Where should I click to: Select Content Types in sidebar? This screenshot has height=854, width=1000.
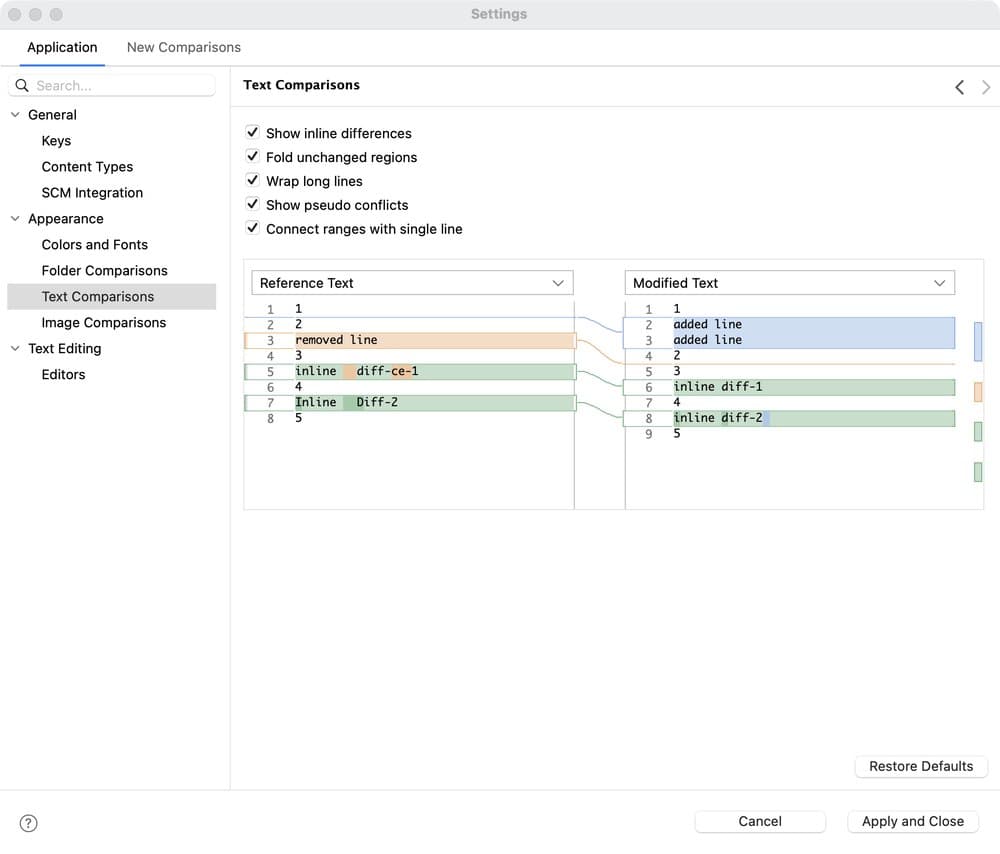[x=87, y=166]
